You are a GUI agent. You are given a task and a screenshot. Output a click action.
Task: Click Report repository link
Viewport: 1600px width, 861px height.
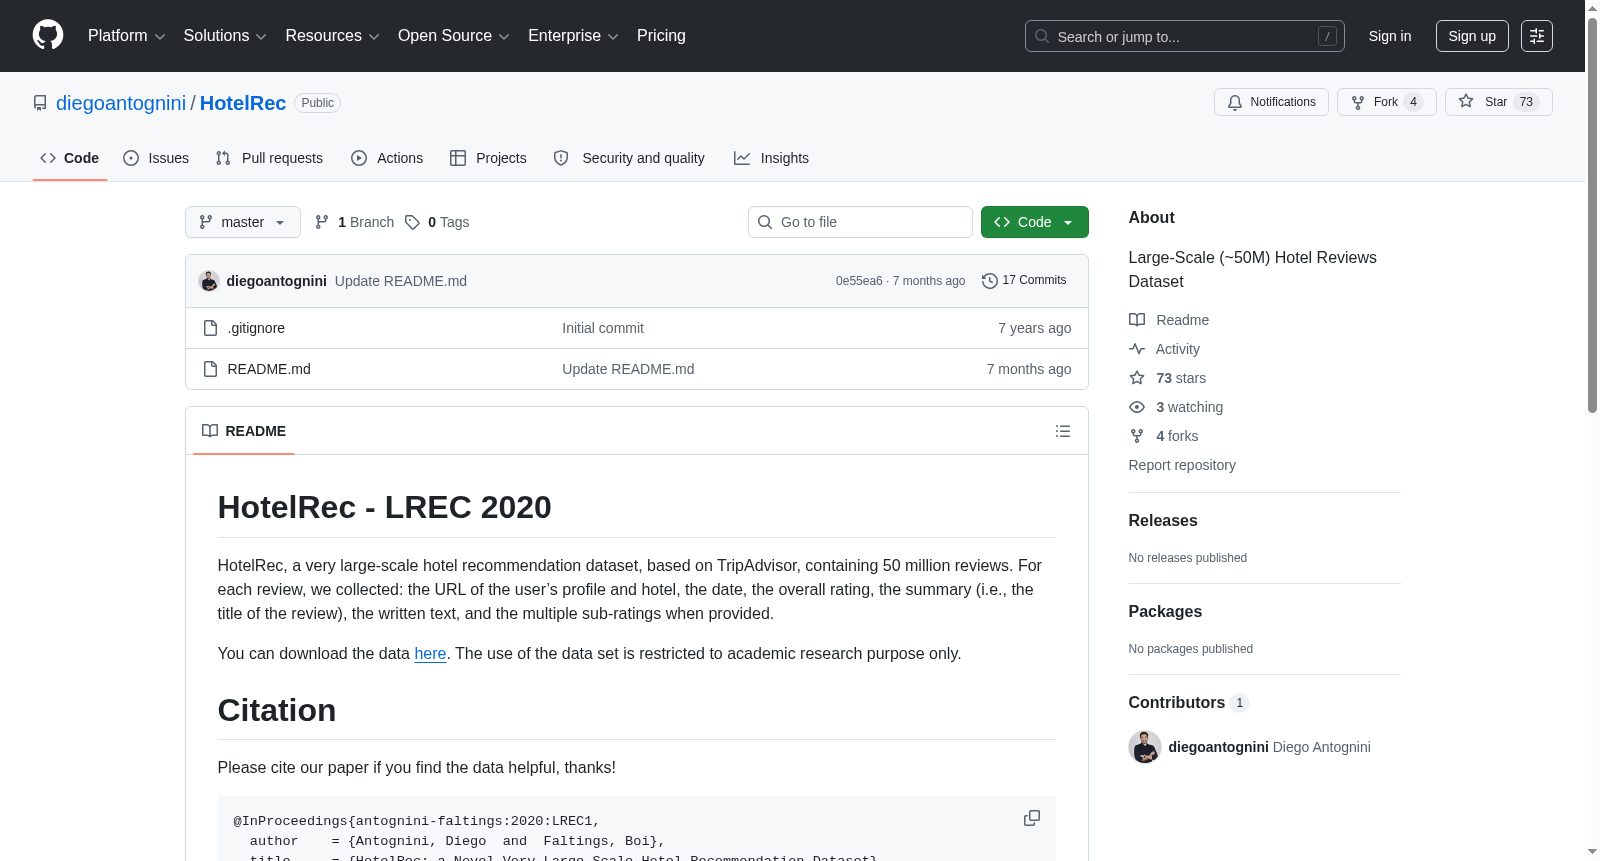point(1182,465)
